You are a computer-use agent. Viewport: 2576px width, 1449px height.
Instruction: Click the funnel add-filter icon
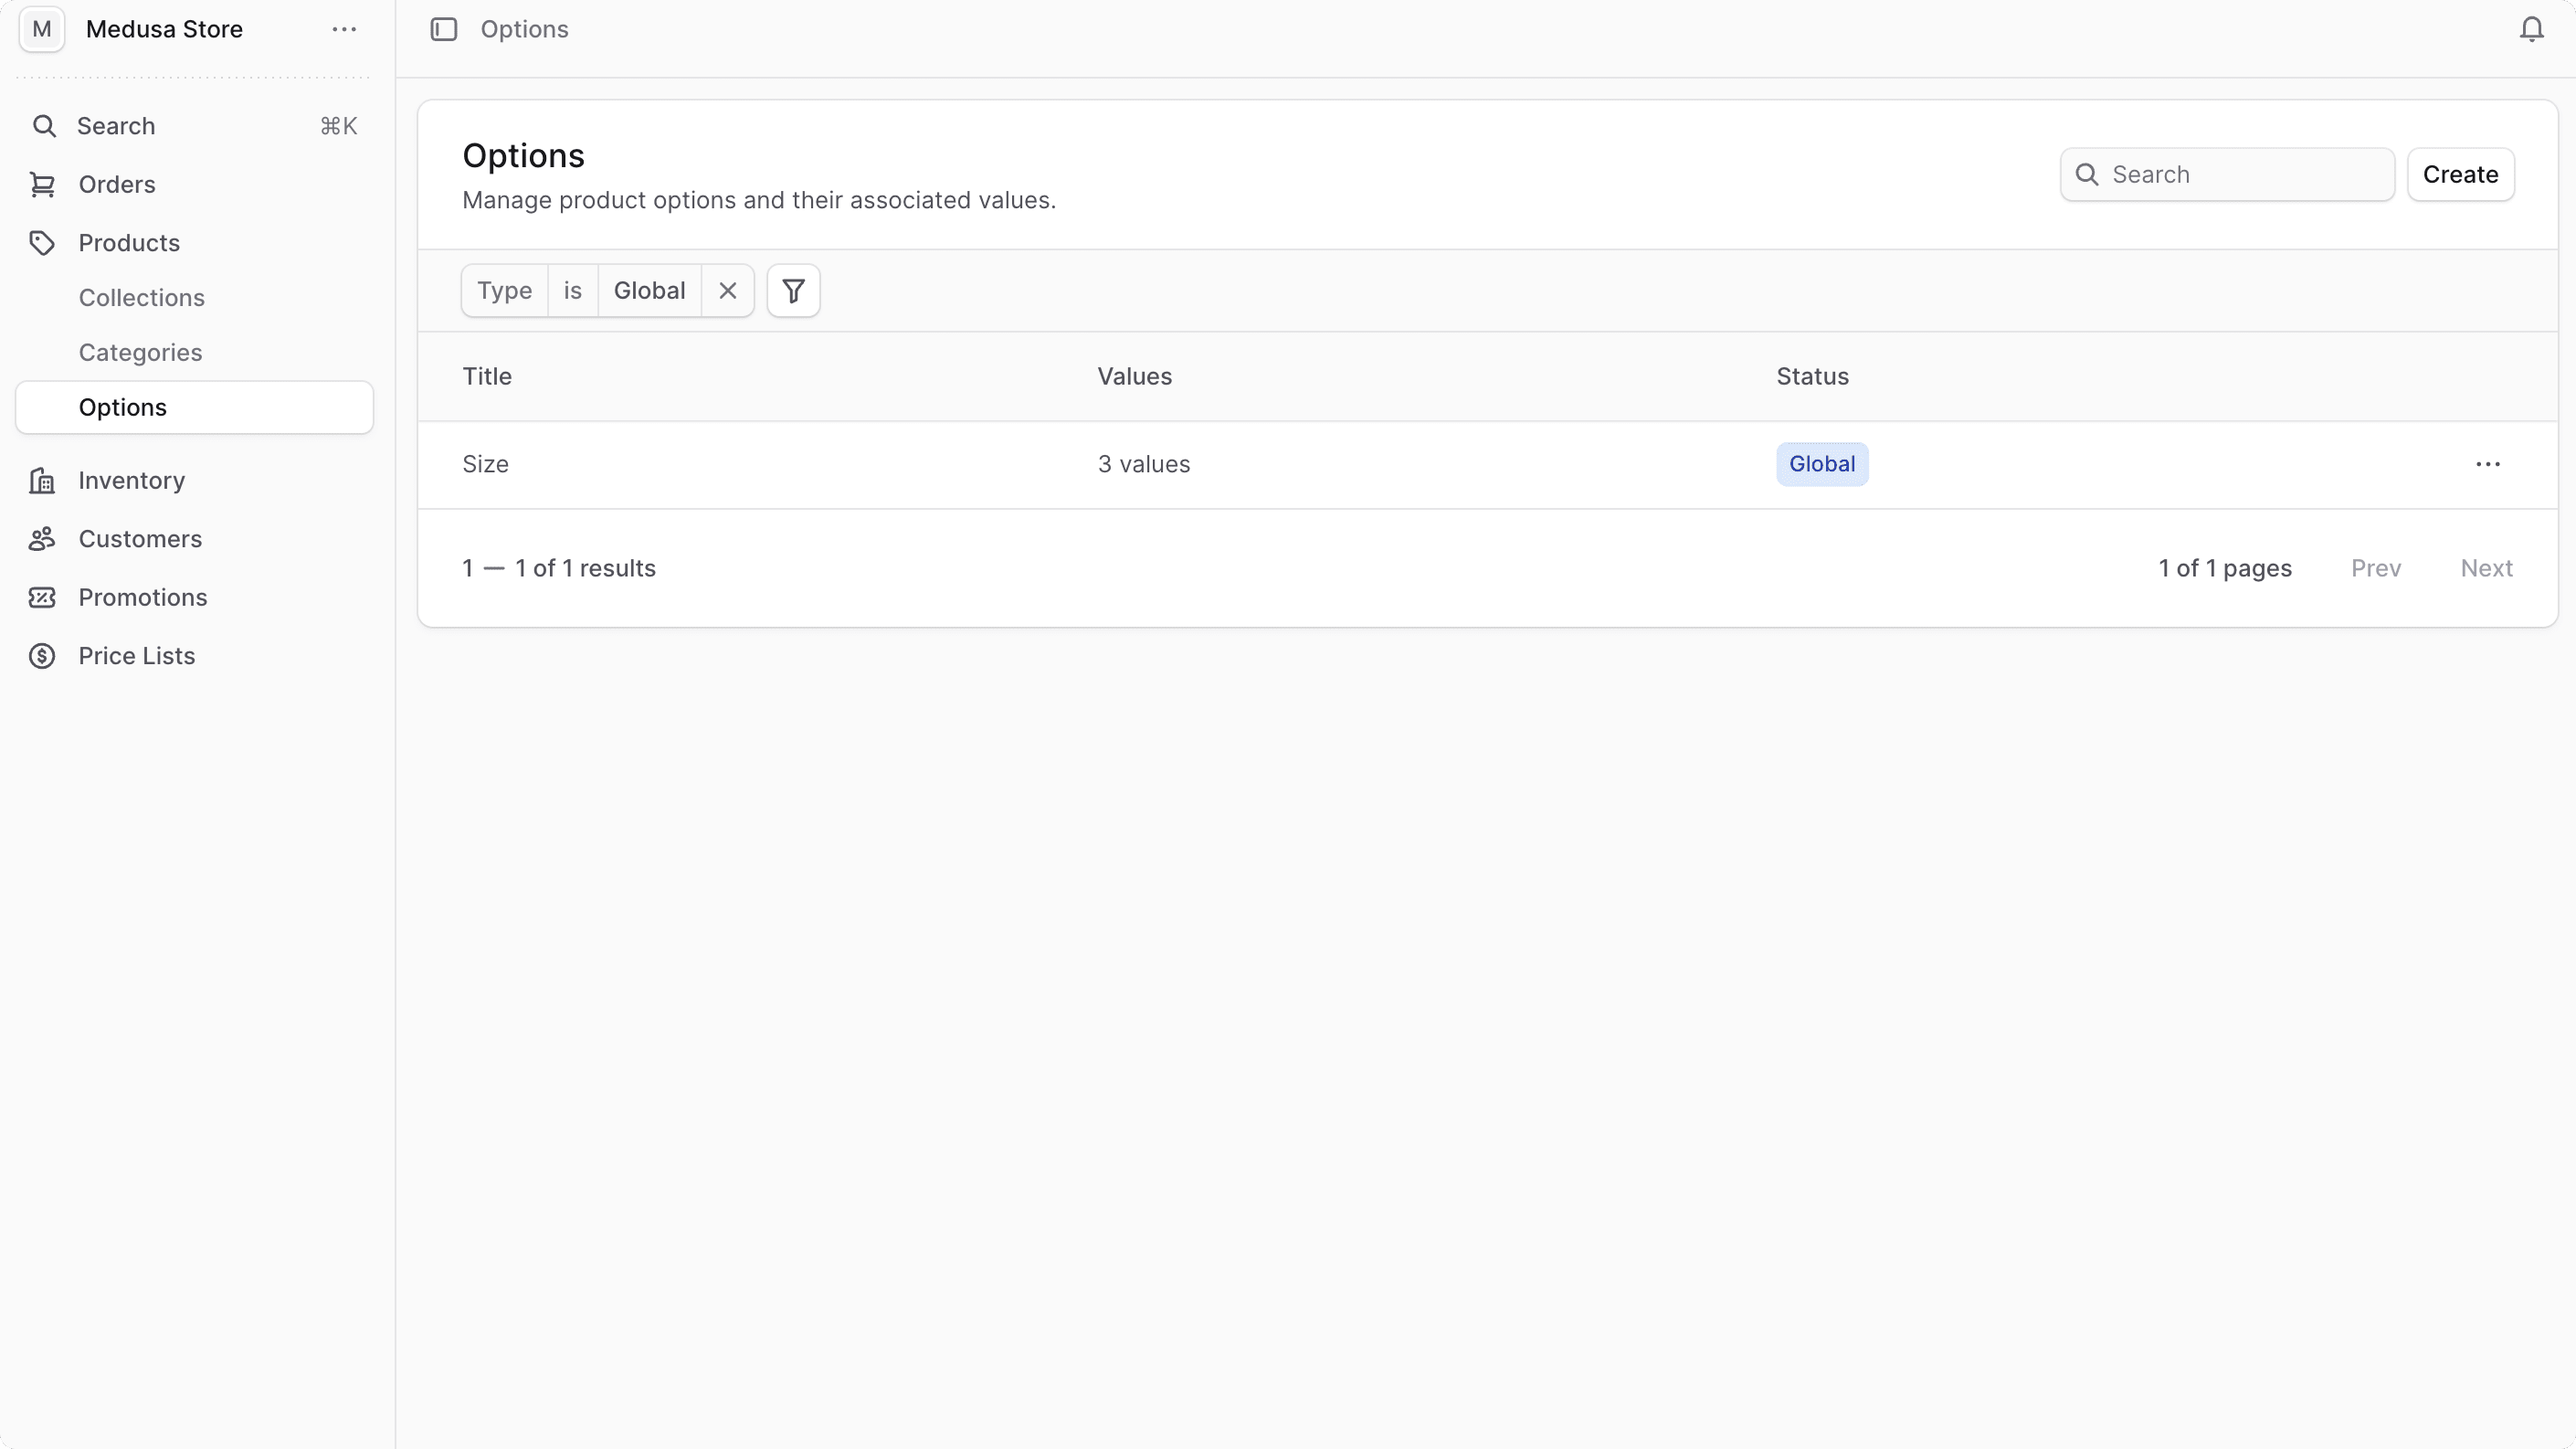[x=793, y=291]
